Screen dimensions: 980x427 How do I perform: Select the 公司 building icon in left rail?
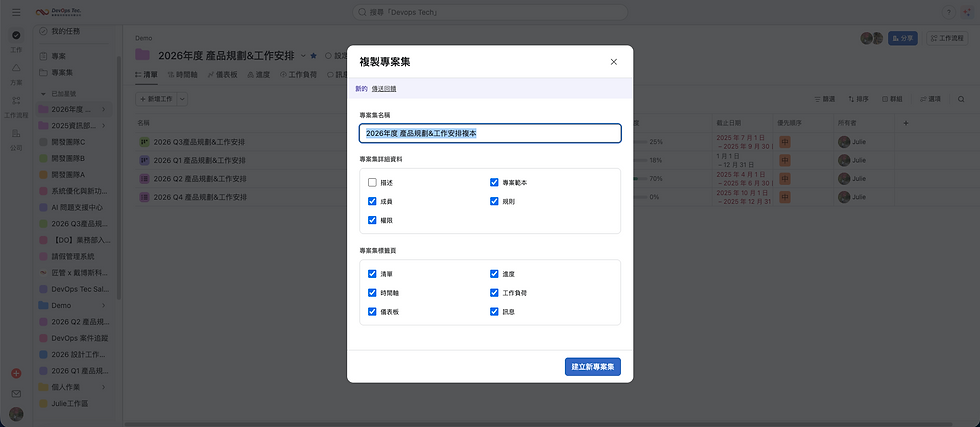(x=16, y=133)
